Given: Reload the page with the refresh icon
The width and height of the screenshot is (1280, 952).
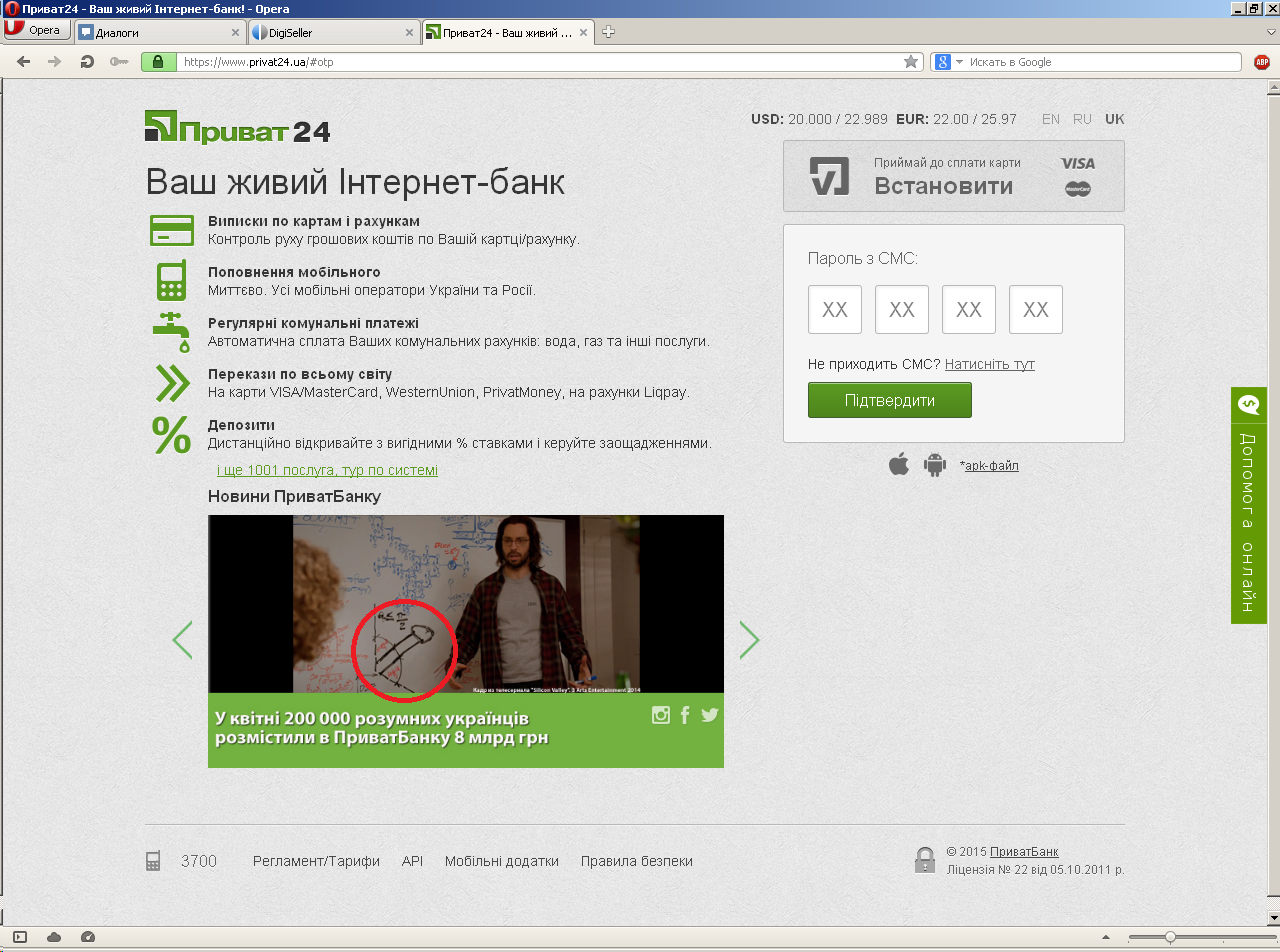Looking at the screenshot, I should coord(87,62).
